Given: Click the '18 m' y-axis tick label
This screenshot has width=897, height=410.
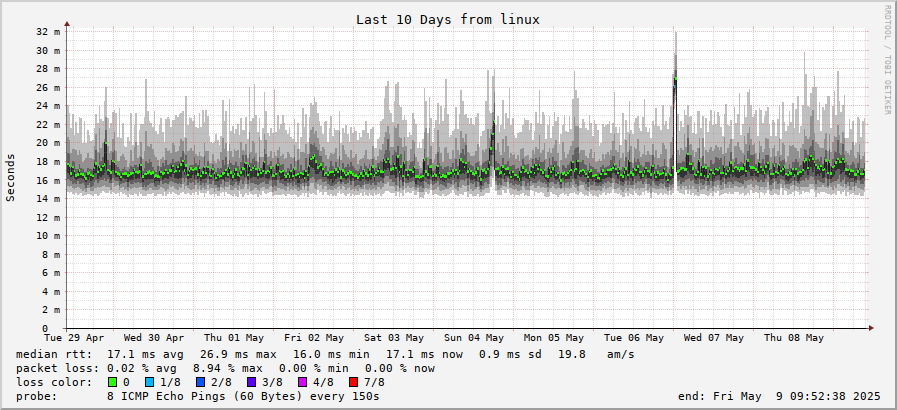Looking at the screenshot, I should [48, 162].
